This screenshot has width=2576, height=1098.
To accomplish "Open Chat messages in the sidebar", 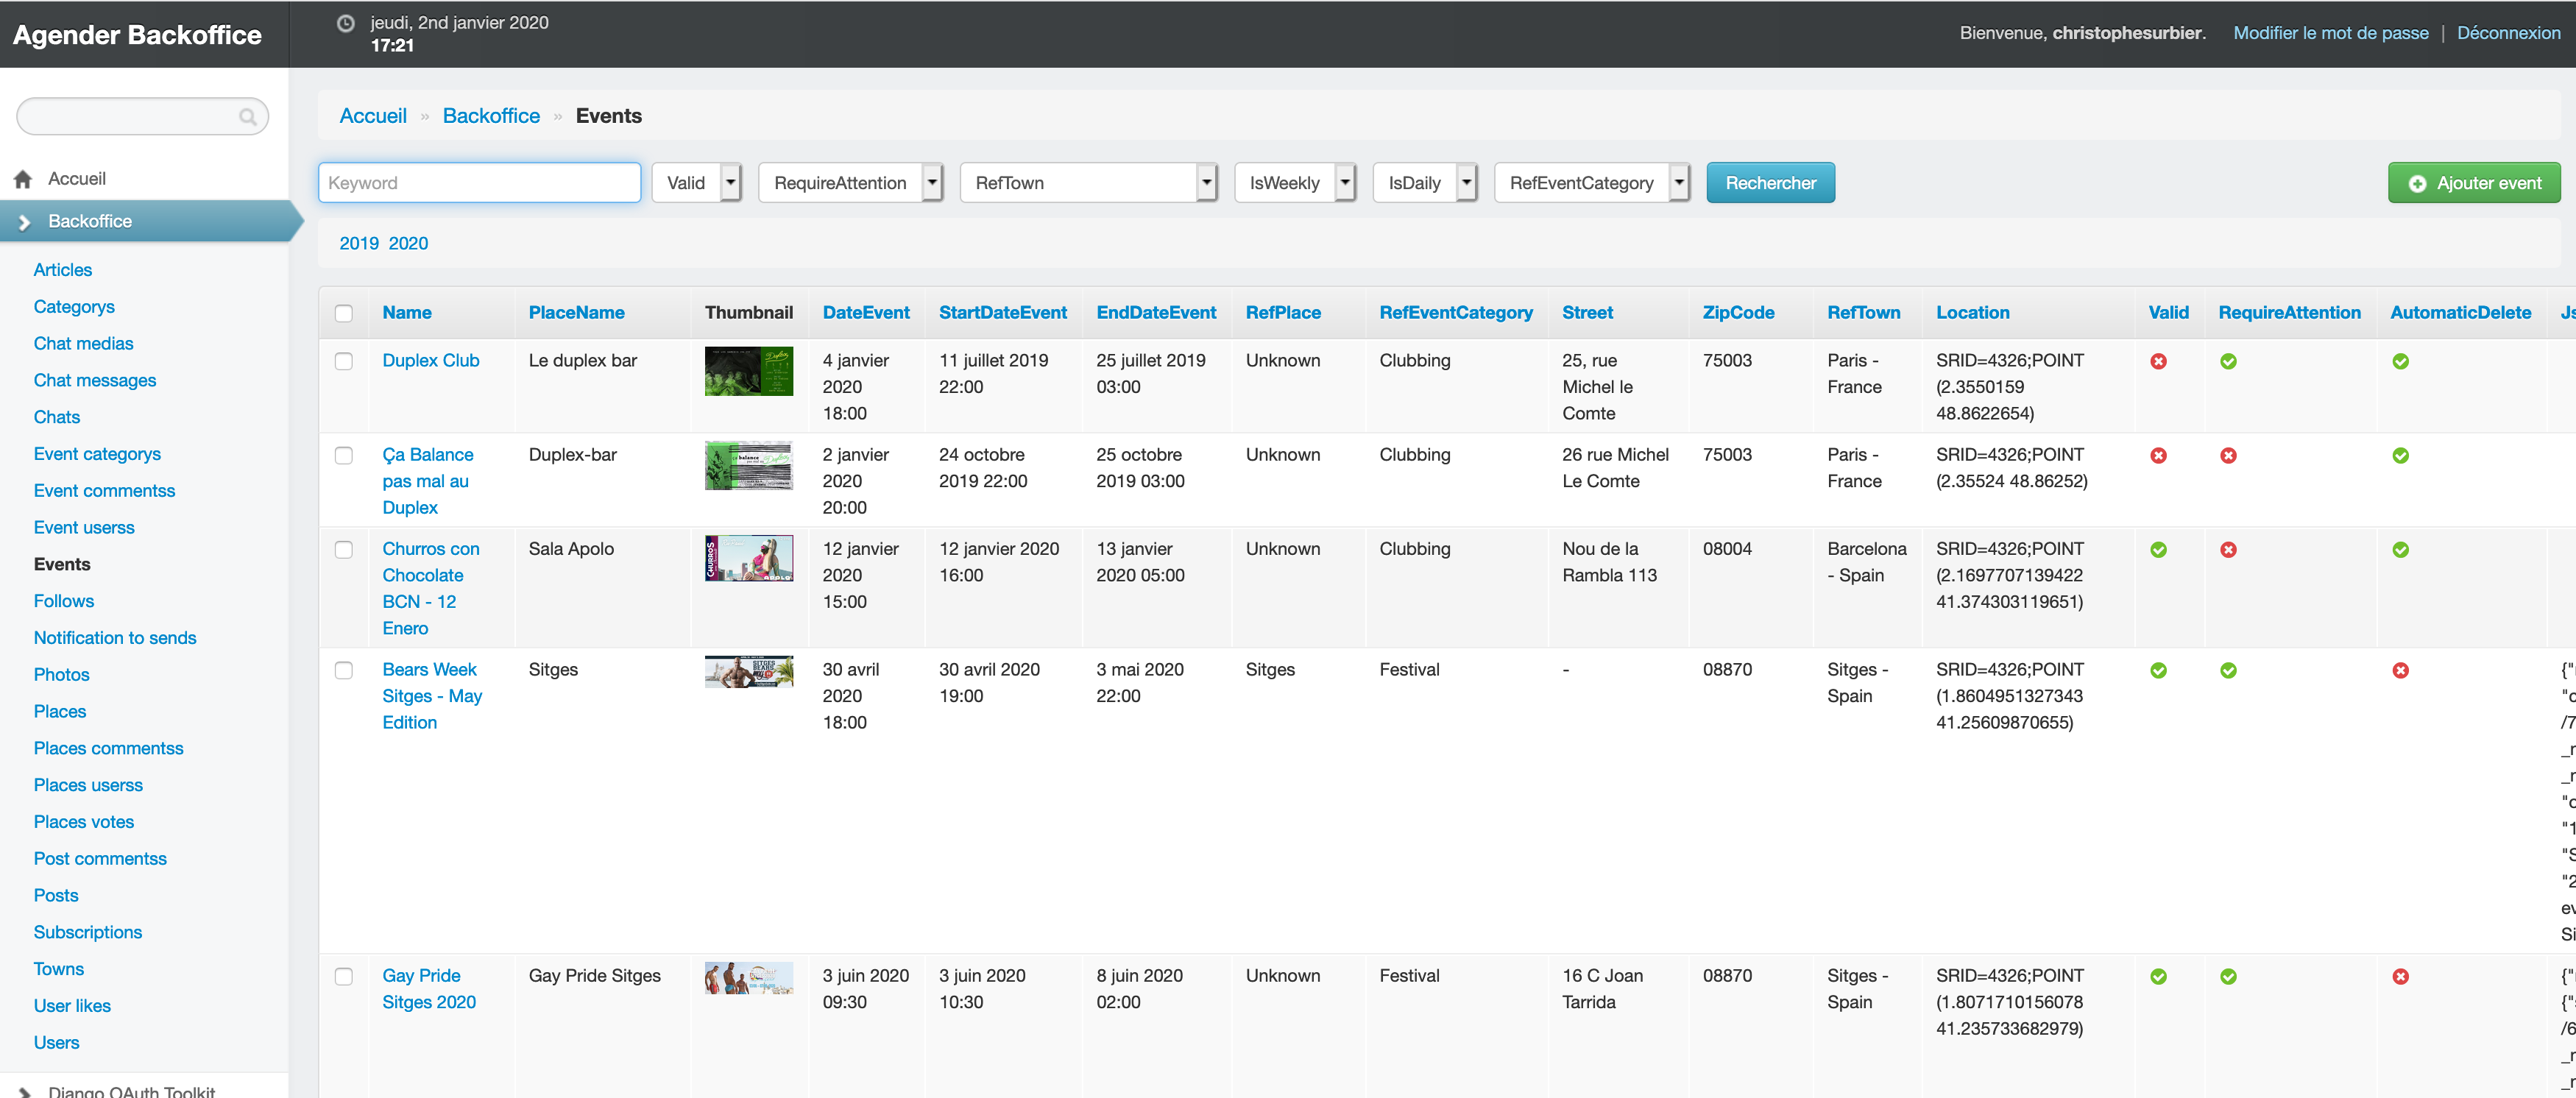I will [x=95, y=380].
